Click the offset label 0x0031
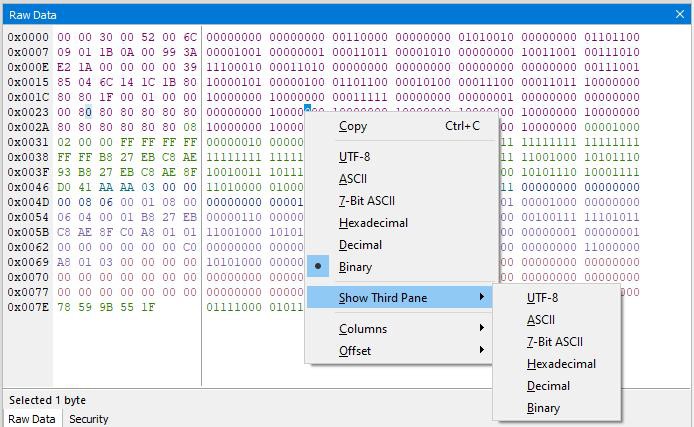Image resolution: width=694 pixels, height=427 pixels. coord(28,142)
